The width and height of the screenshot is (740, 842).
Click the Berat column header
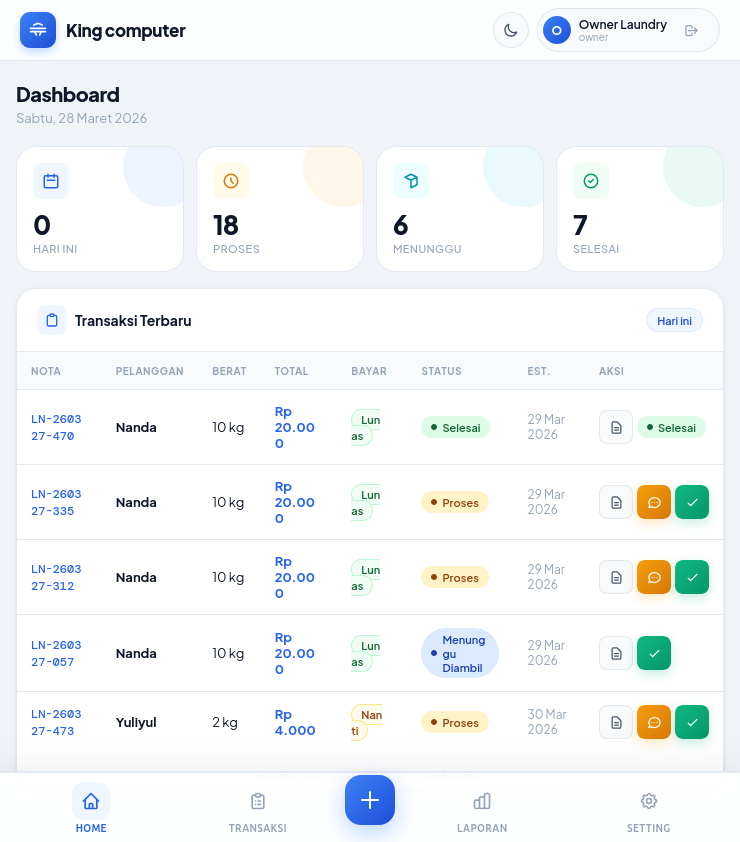229,371
